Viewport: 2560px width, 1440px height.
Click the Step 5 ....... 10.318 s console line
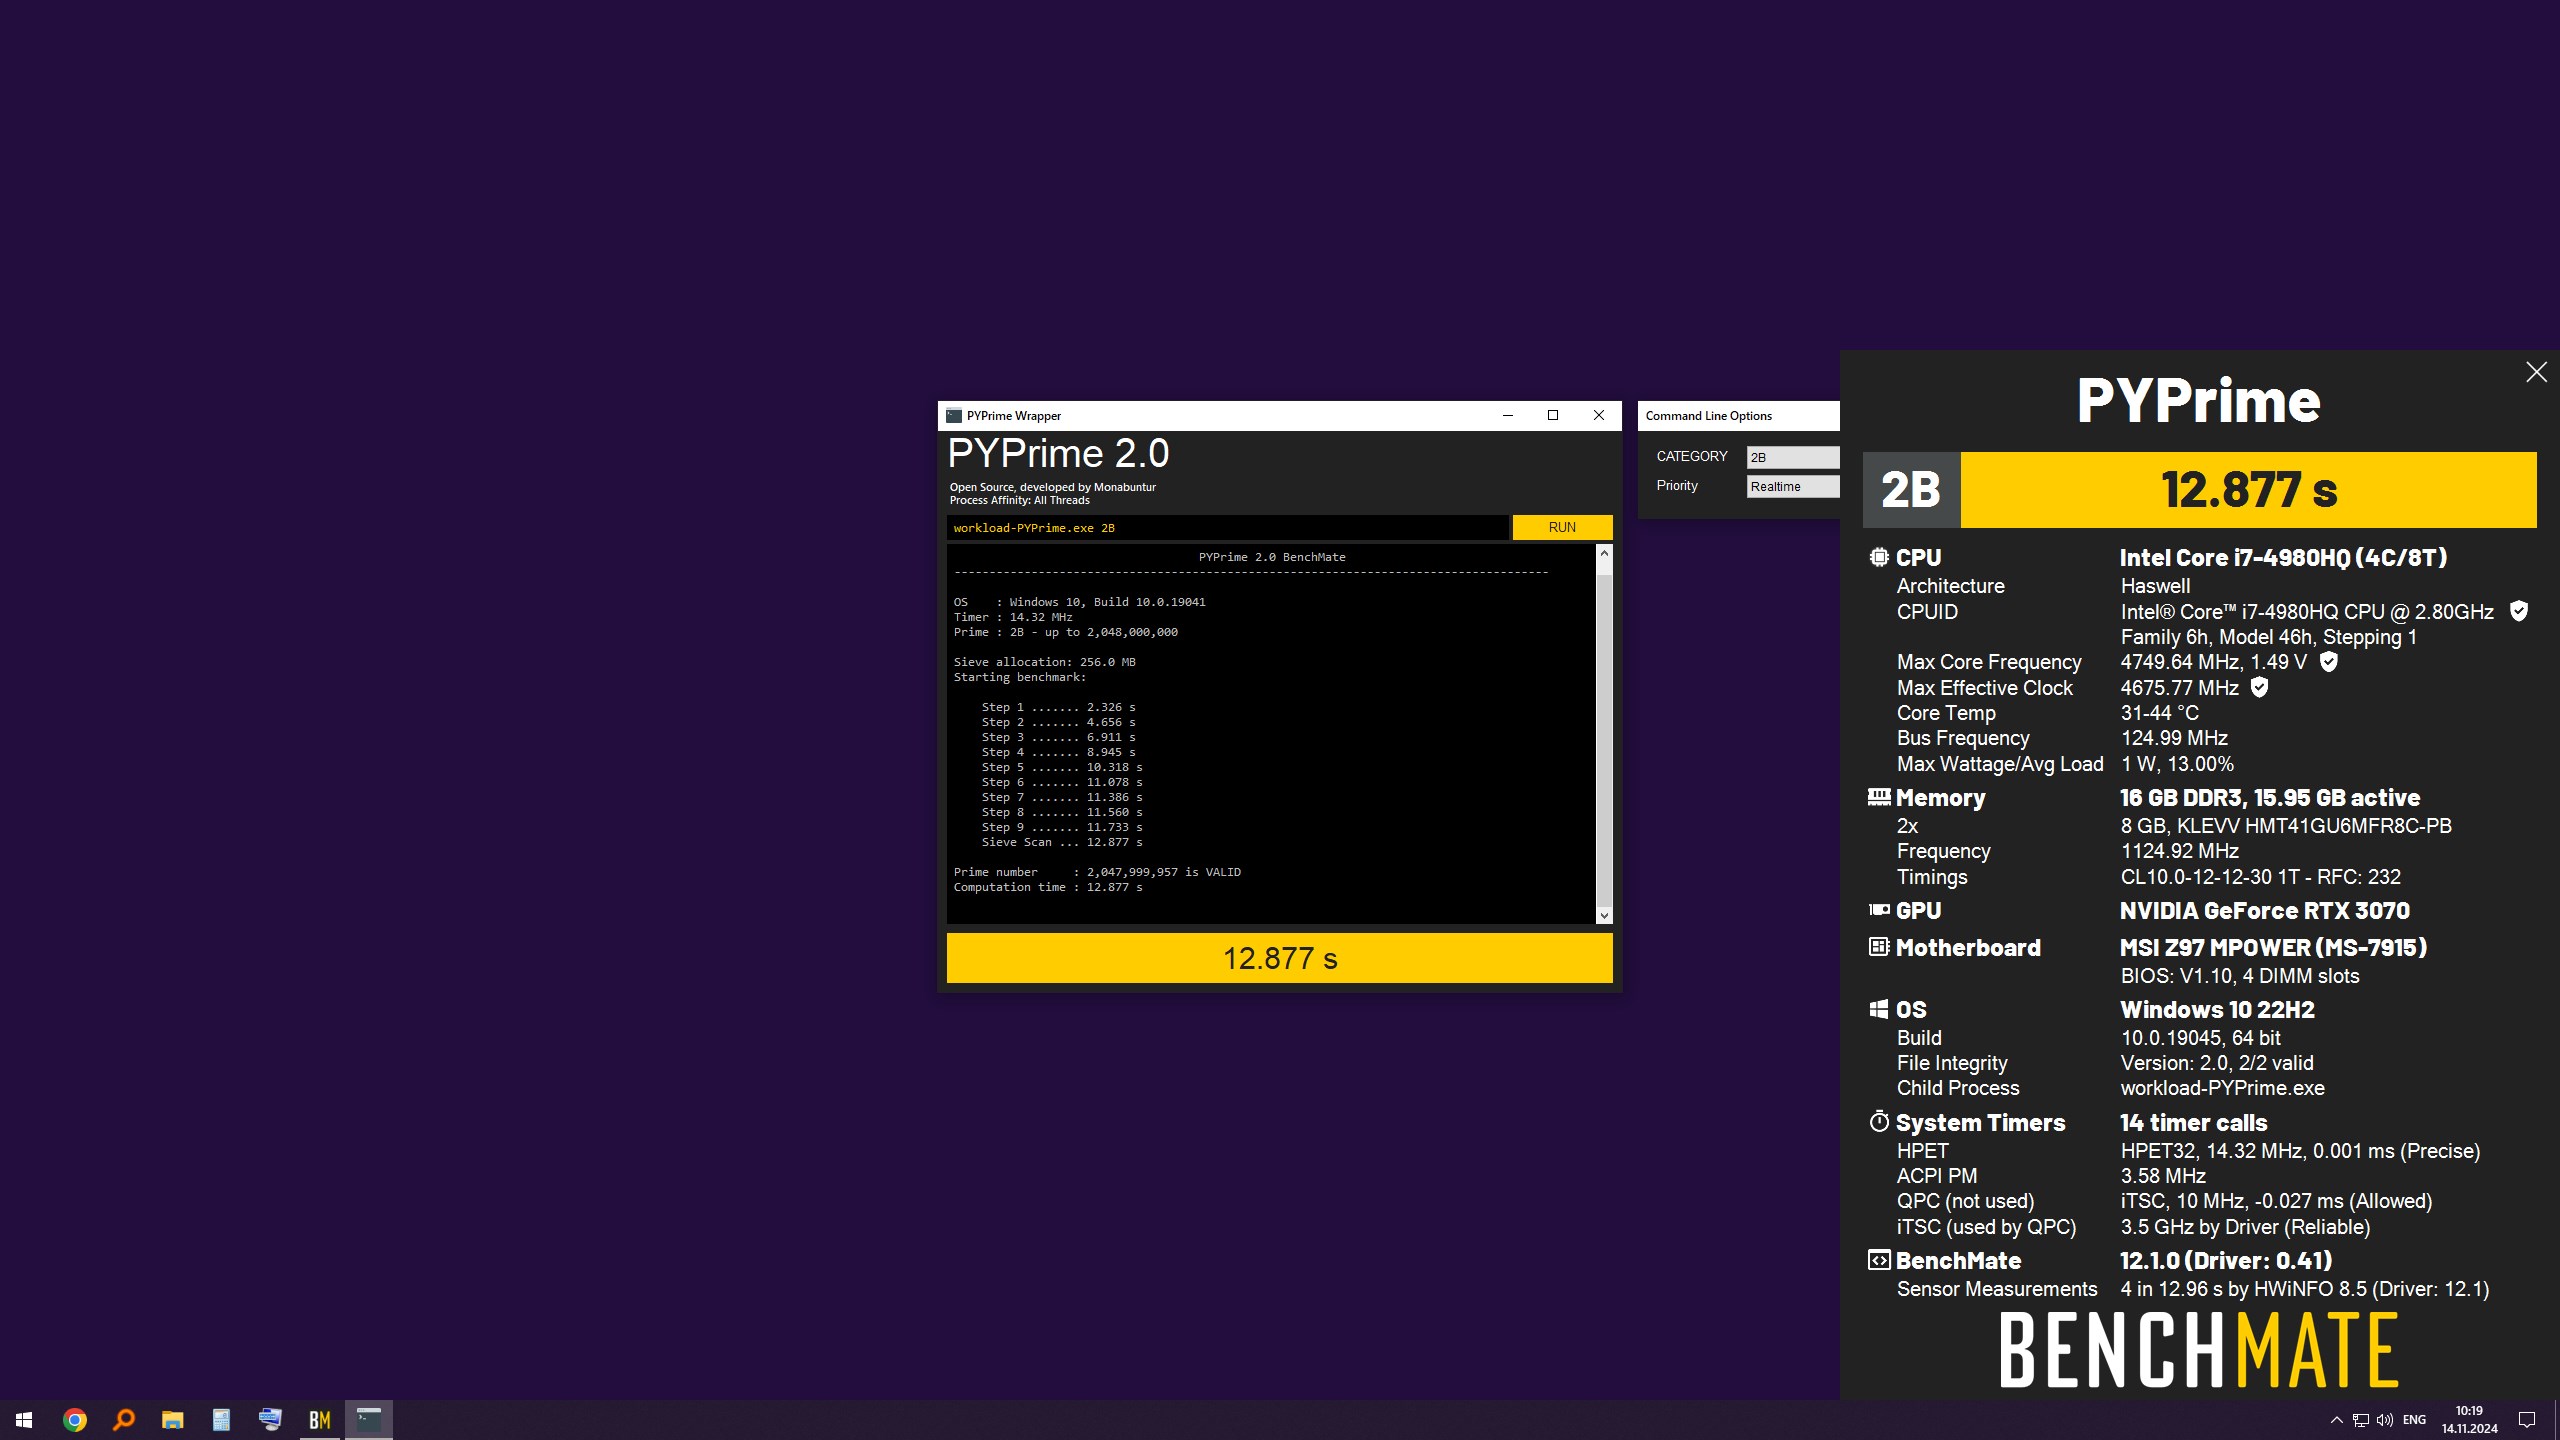(x=1061, y=767)
